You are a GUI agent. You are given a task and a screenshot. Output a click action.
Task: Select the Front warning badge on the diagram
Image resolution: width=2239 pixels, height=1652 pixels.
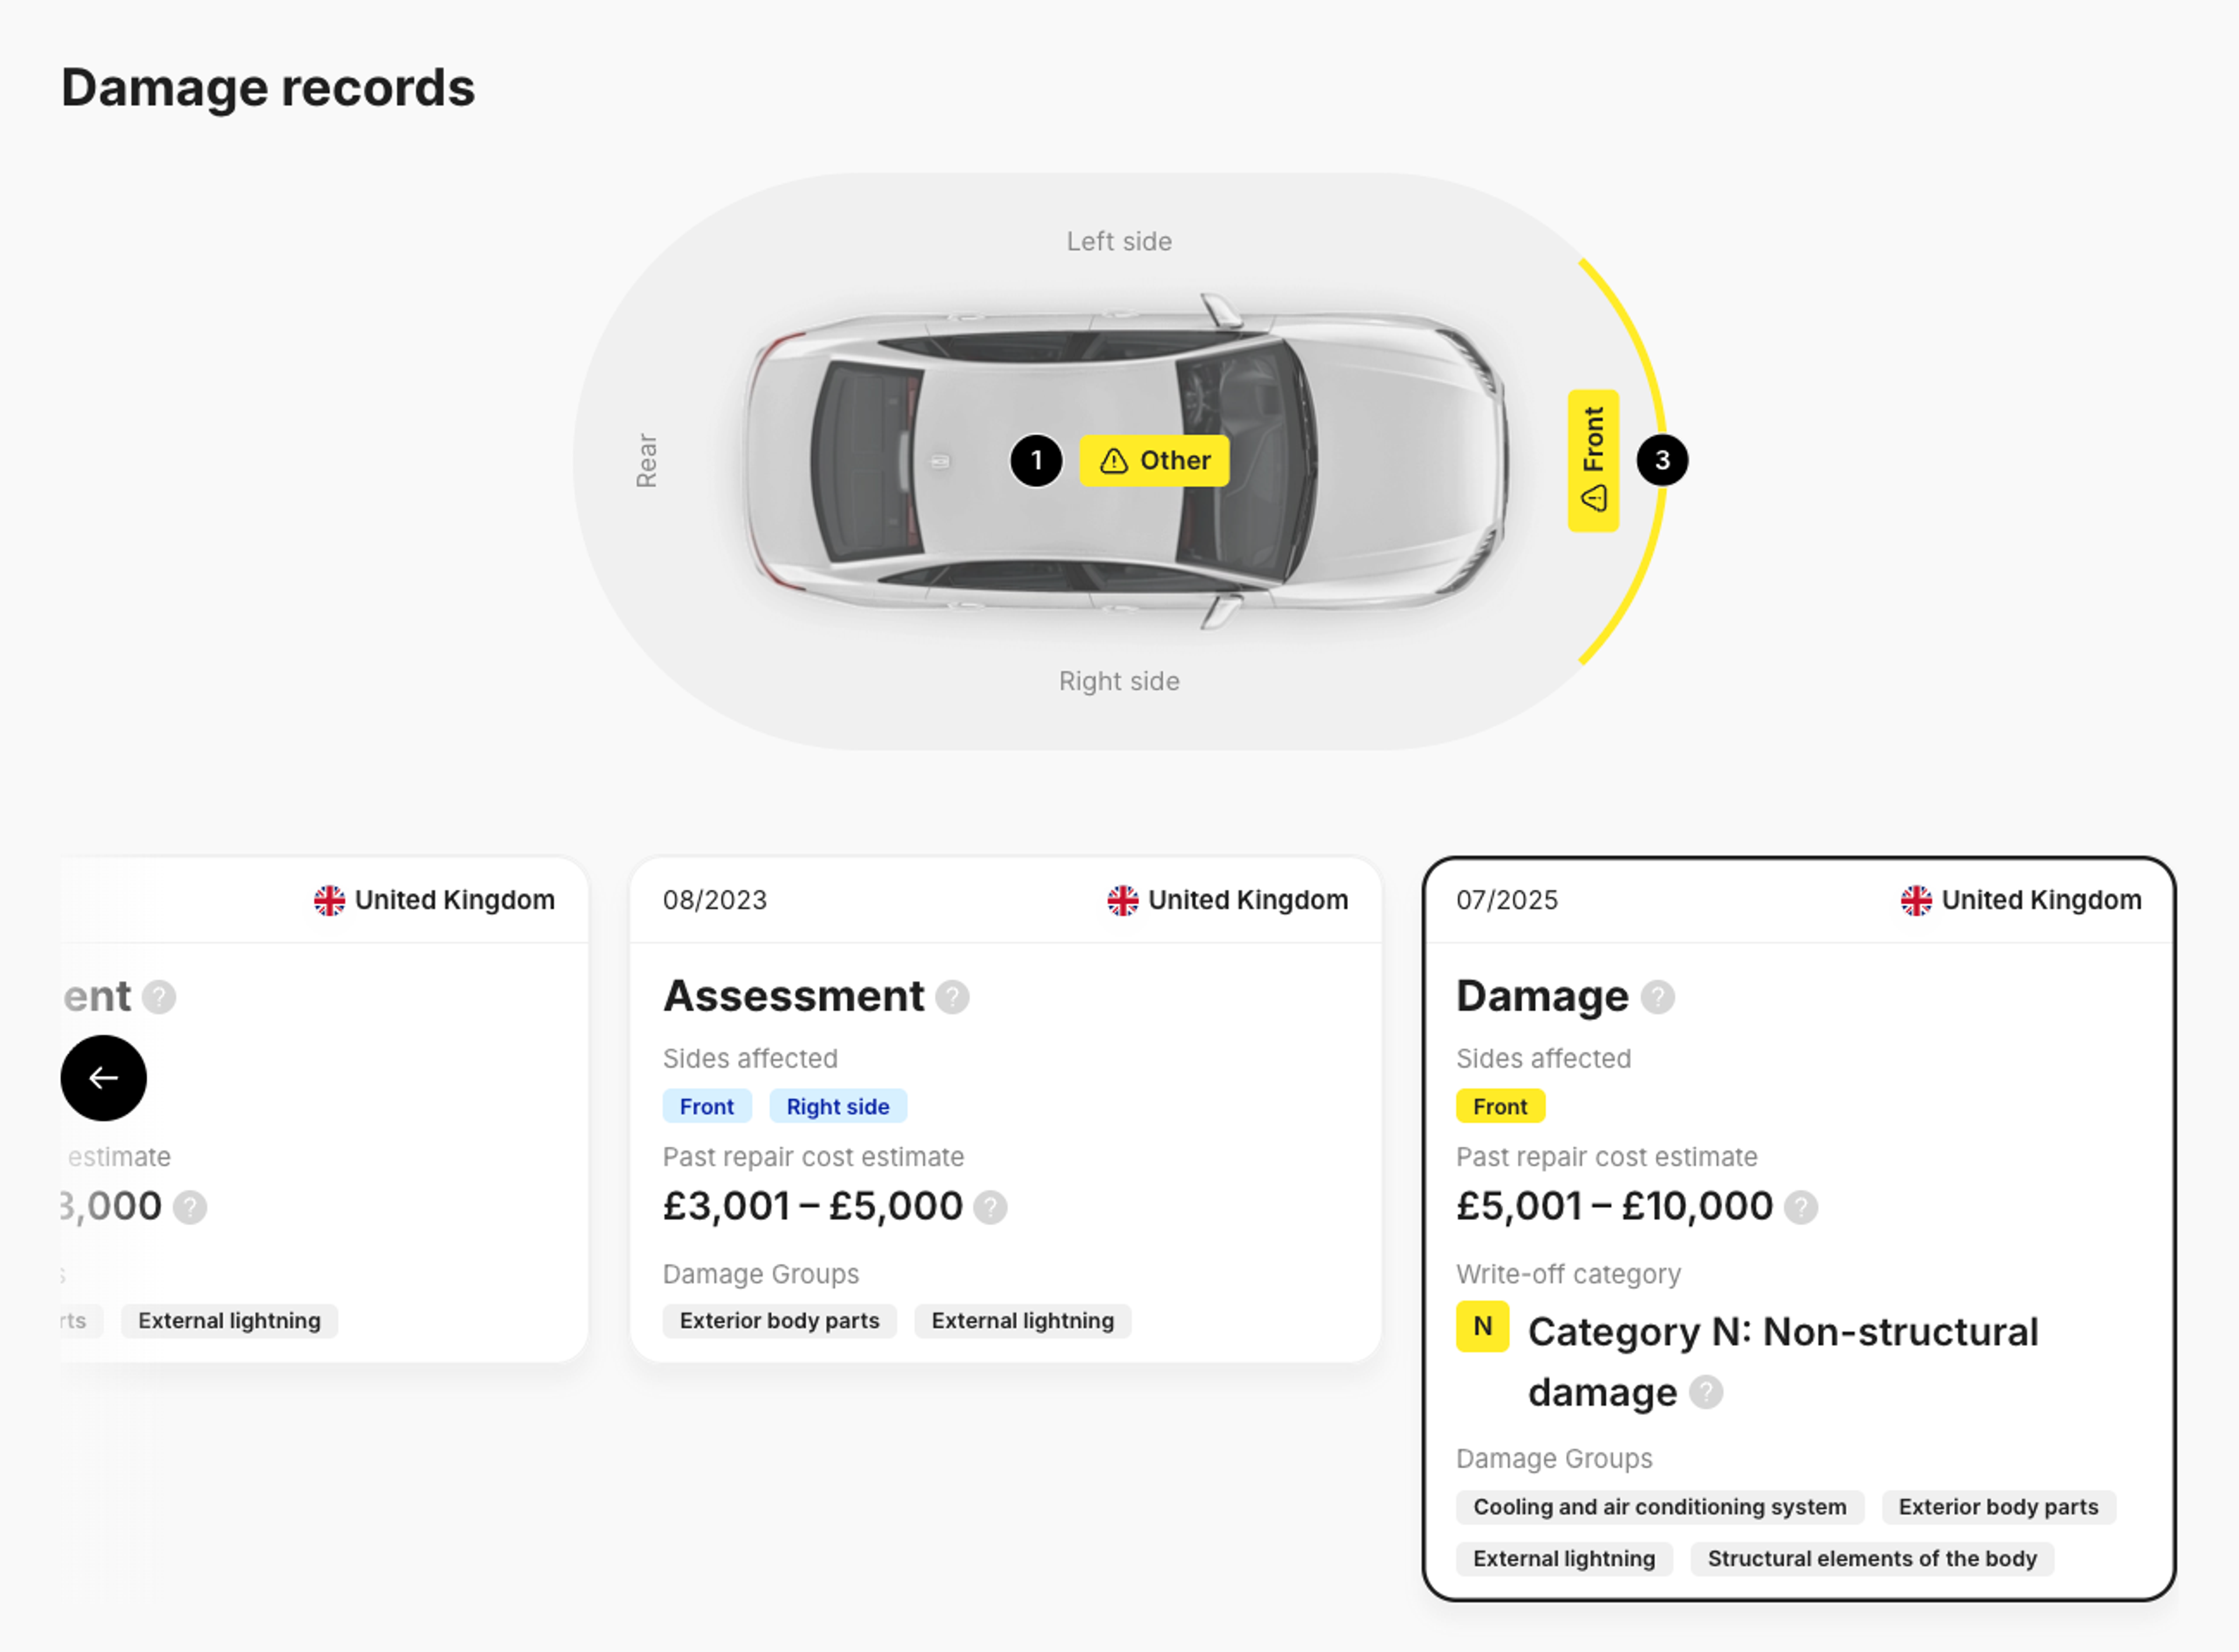pyautogui.click(x=1592, y=458)
